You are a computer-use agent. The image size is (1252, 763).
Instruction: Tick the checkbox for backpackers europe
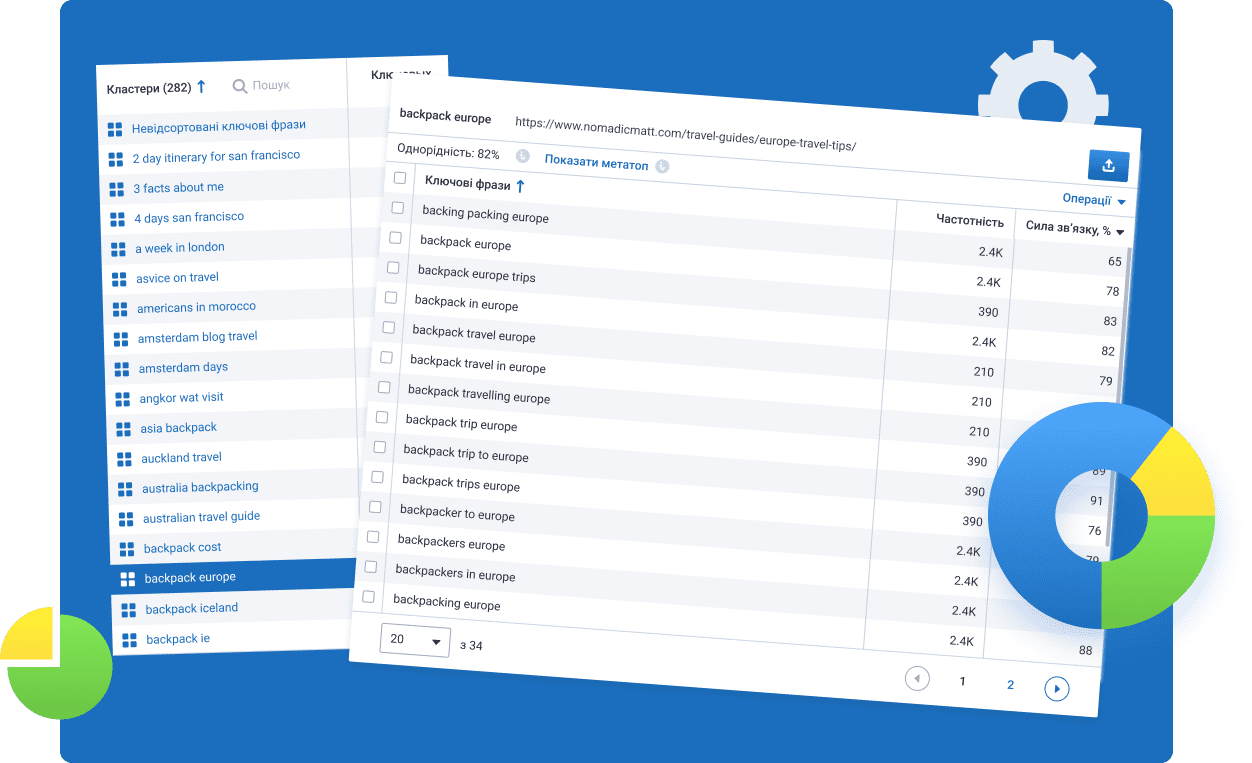click(373, 537)
